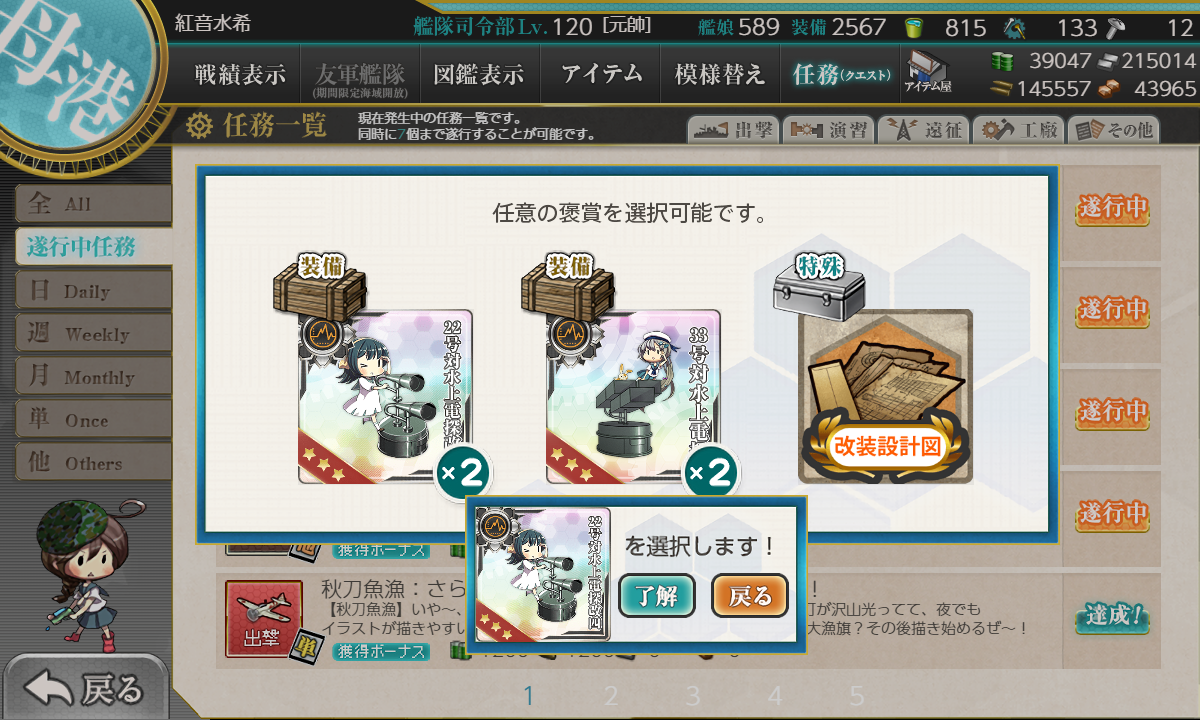The width and height of the screenshot is (1200, 720).
Task: Select the 33号対水上電探 reward card
Action: (x=633, y=396)
